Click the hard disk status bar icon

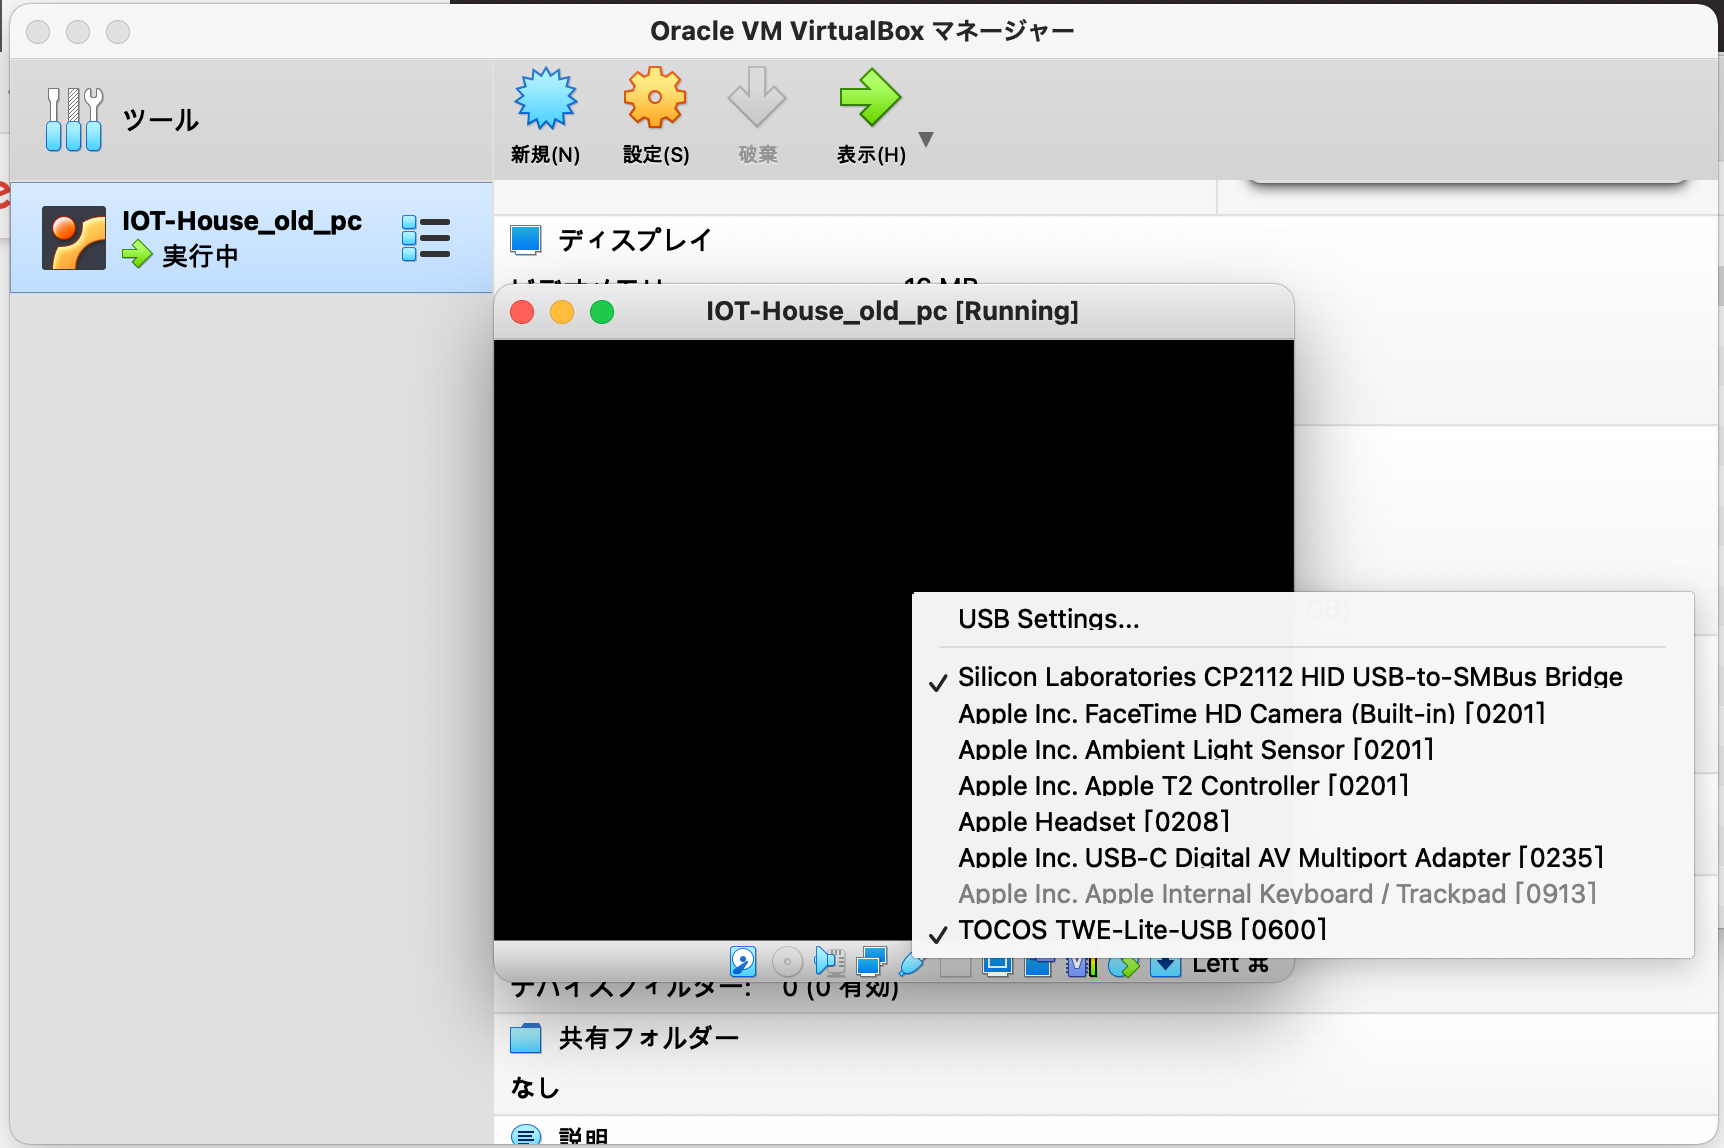click(743, 962)
